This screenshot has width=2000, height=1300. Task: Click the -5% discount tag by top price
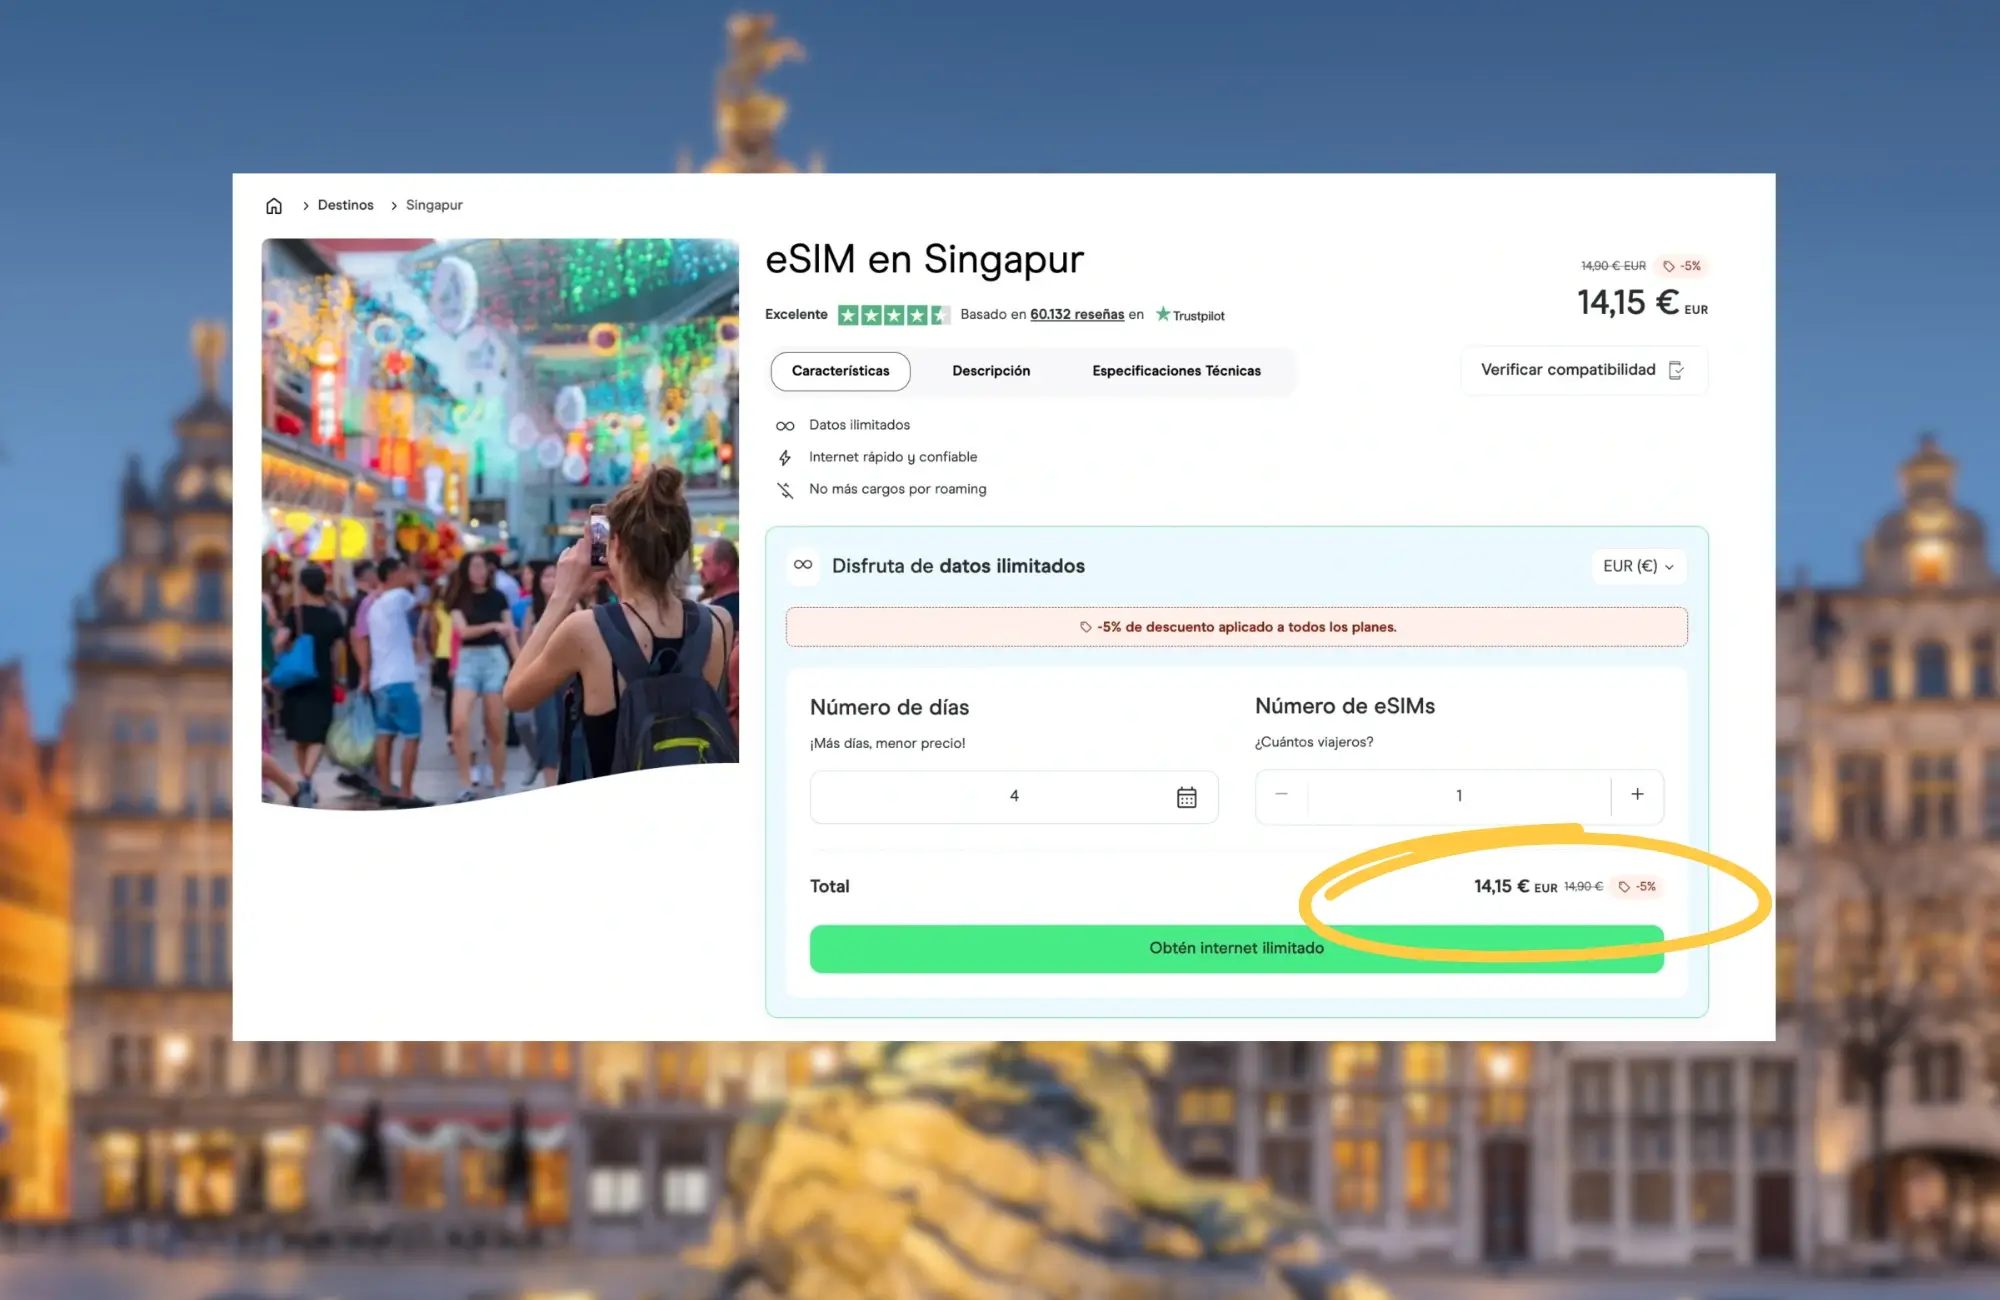(x=1682, y=266)
